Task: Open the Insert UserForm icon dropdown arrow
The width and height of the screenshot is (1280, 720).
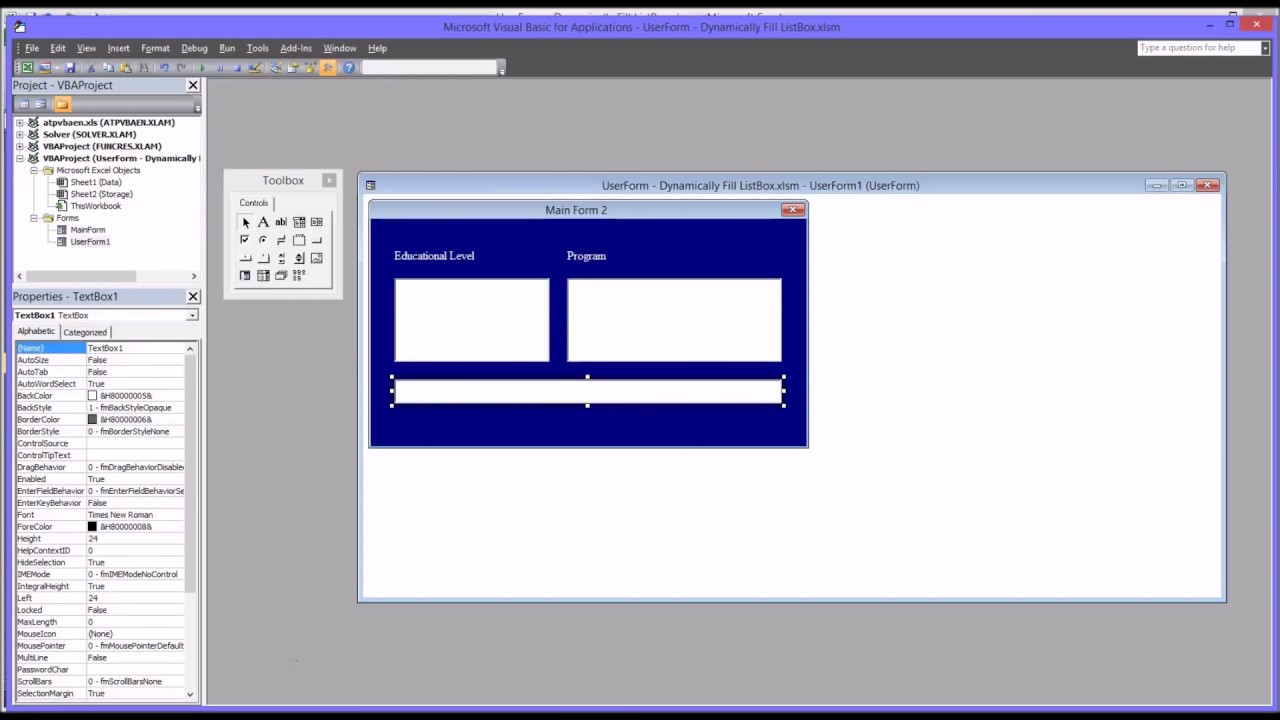Action: point(56,68)
